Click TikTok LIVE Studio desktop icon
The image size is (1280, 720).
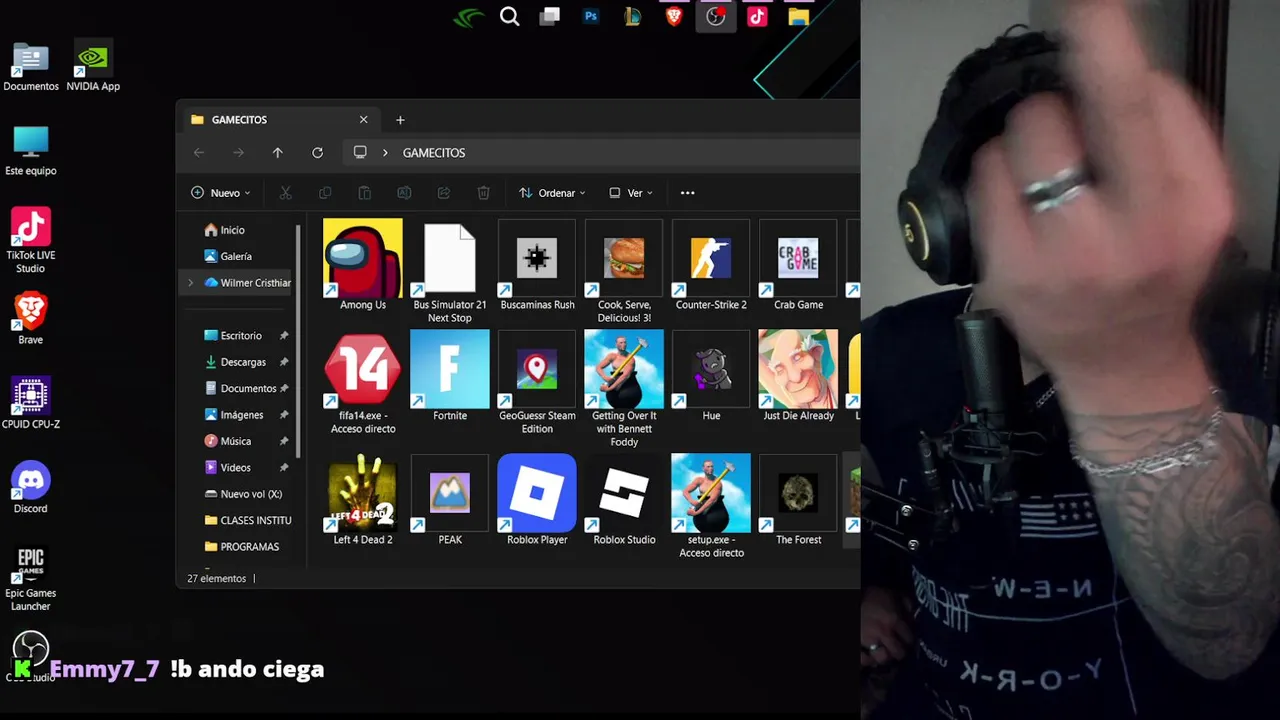pyautogui.click(x=31, y=240)
